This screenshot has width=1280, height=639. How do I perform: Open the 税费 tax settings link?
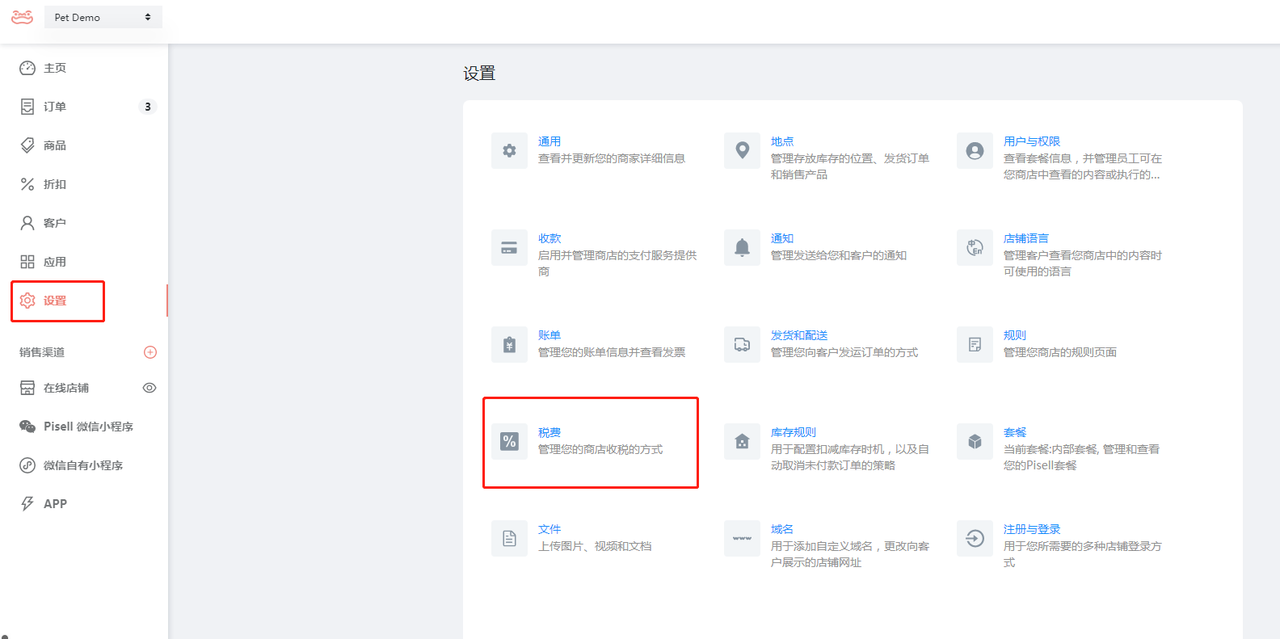pos(549,433)
